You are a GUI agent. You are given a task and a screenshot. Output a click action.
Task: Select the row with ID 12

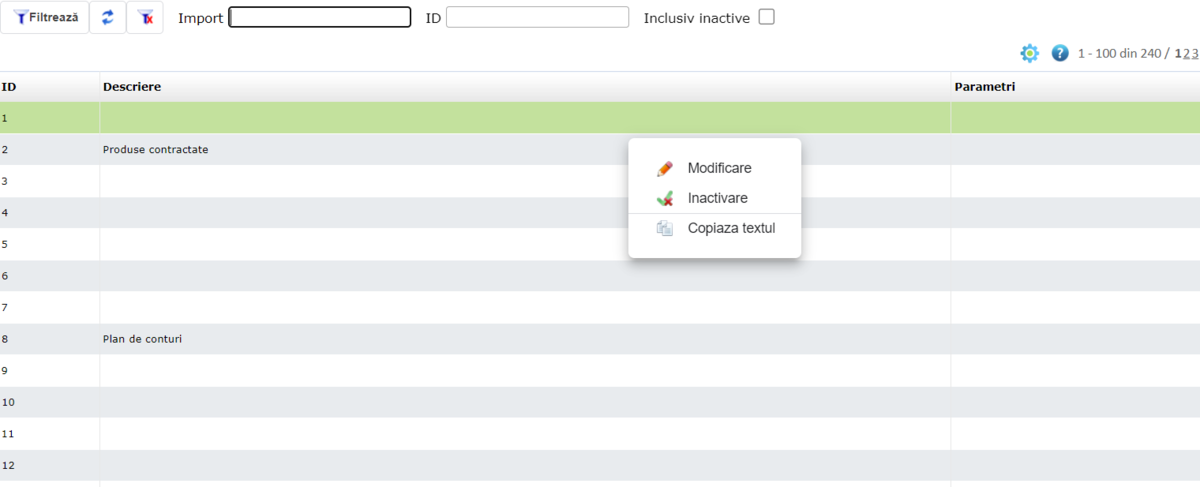(x=300, y=465)
